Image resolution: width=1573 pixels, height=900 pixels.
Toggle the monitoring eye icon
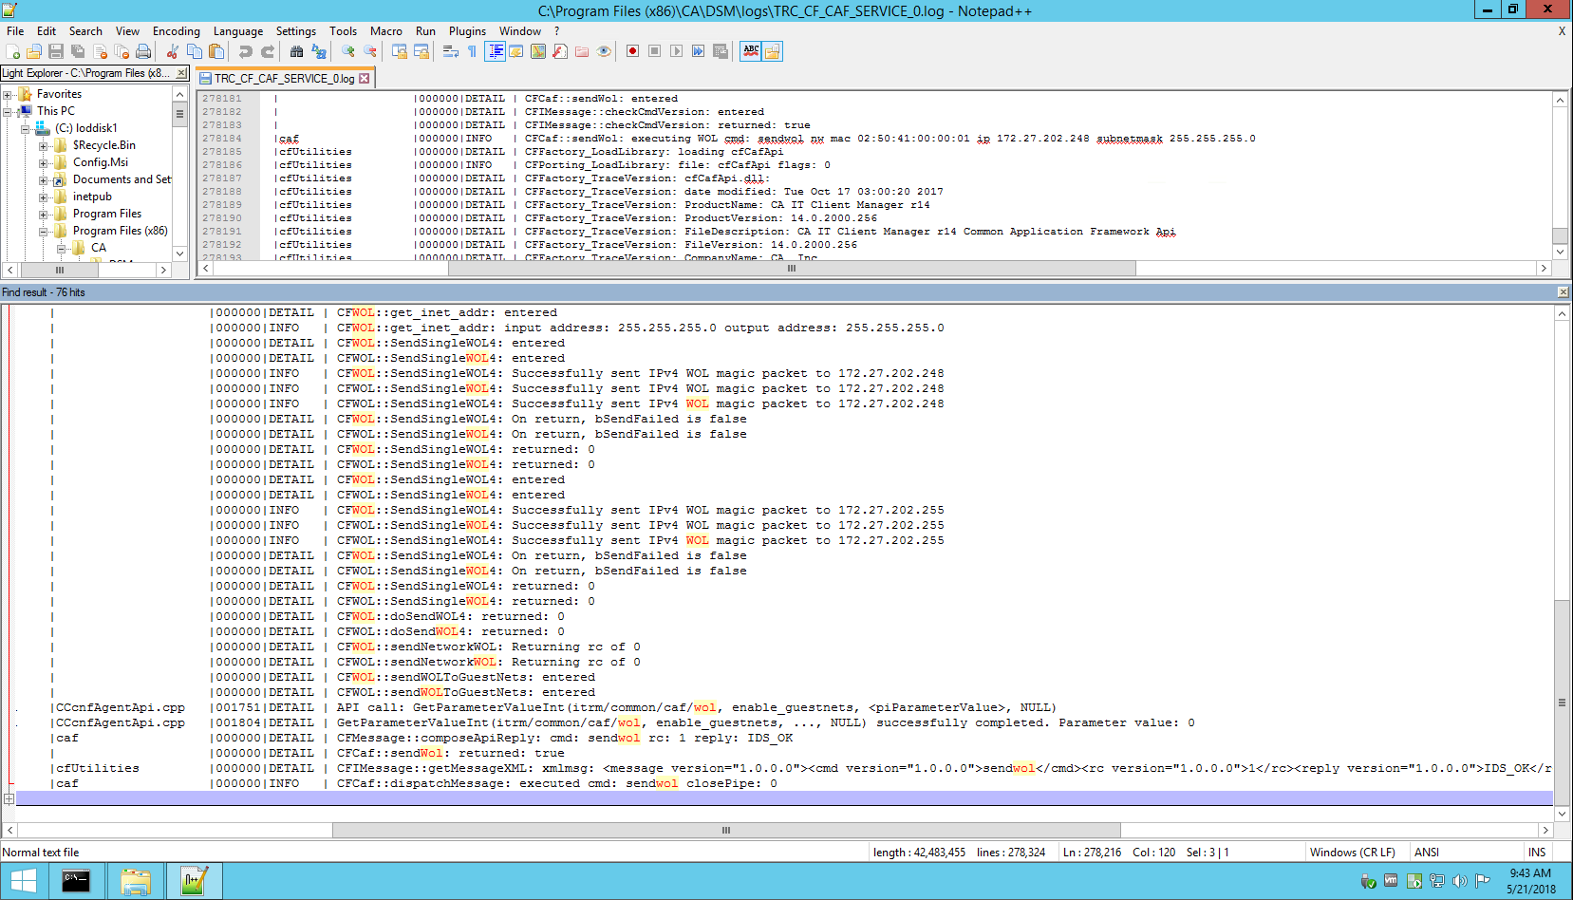coord(603,51)
